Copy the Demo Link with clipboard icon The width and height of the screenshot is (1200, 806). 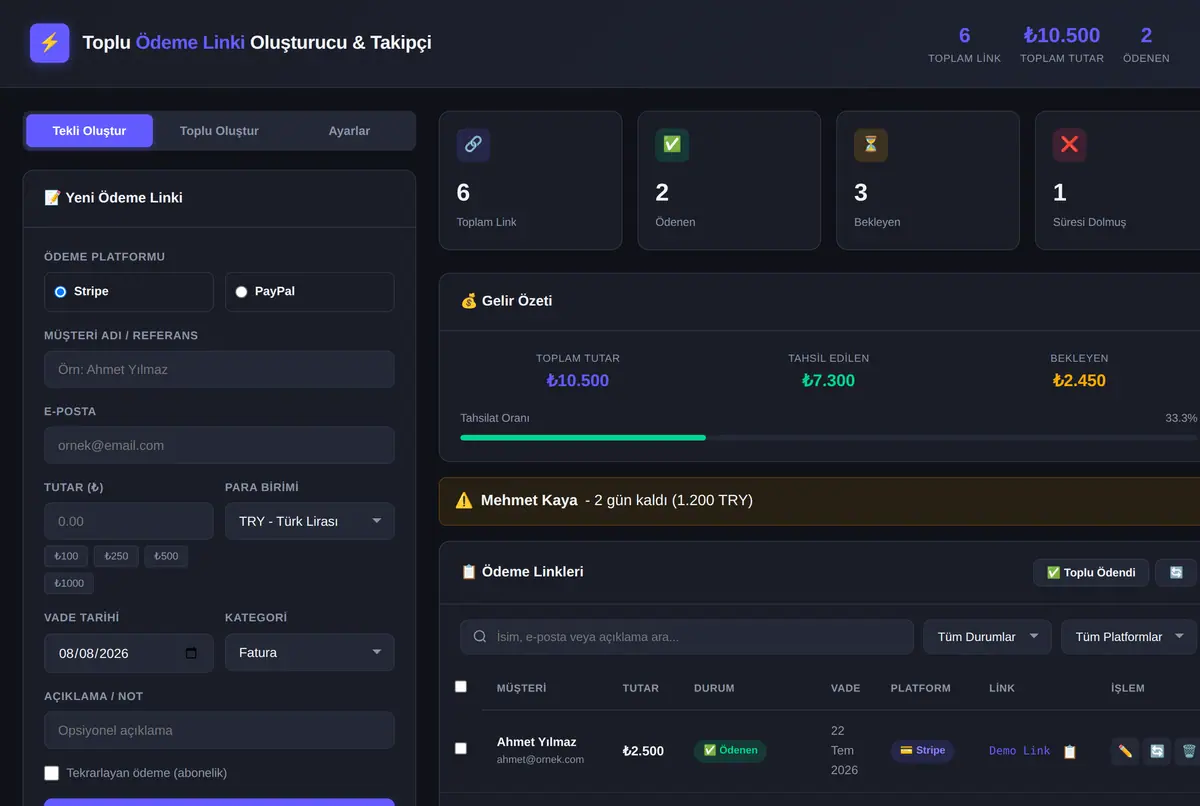coord(1070,751)
